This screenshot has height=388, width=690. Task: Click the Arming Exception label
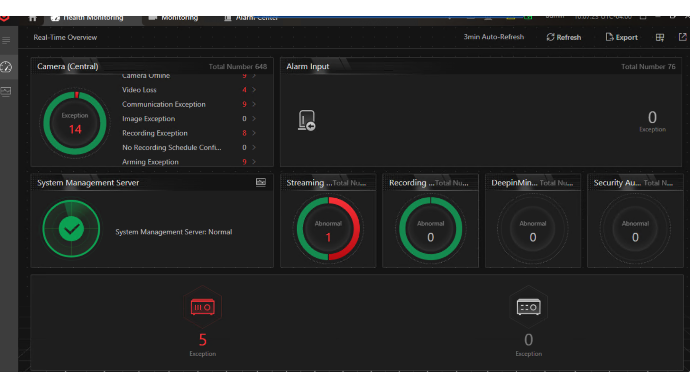coord(150,162)
